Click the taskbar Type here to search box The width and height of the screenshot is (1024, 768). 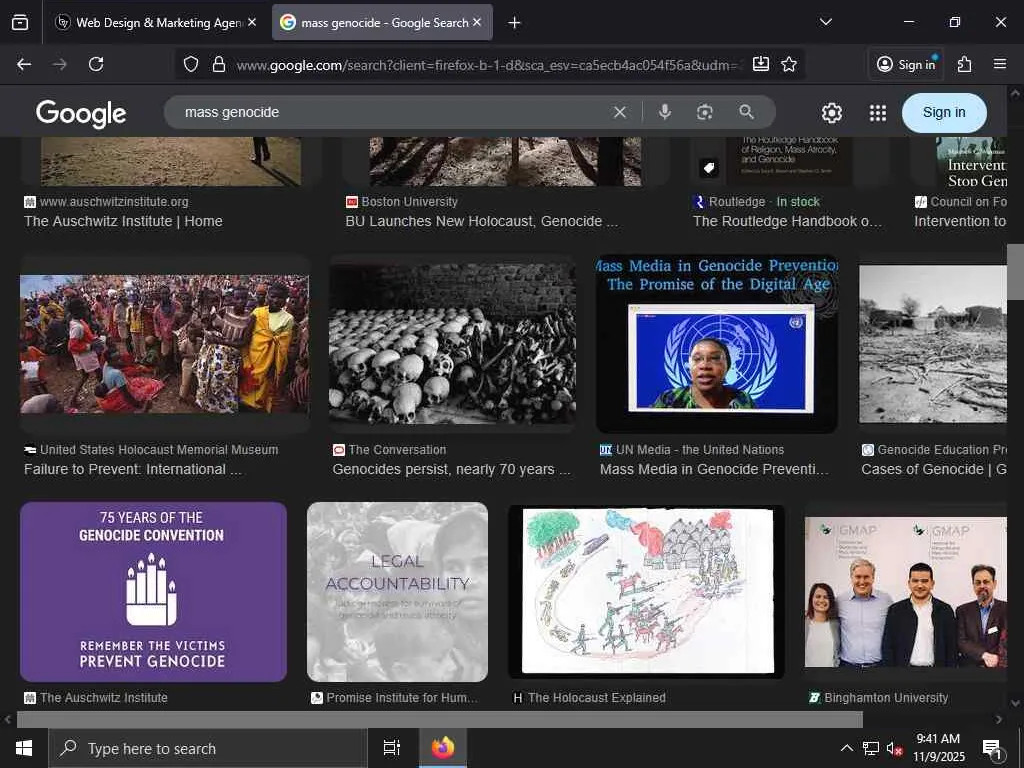tap(208, 748)
